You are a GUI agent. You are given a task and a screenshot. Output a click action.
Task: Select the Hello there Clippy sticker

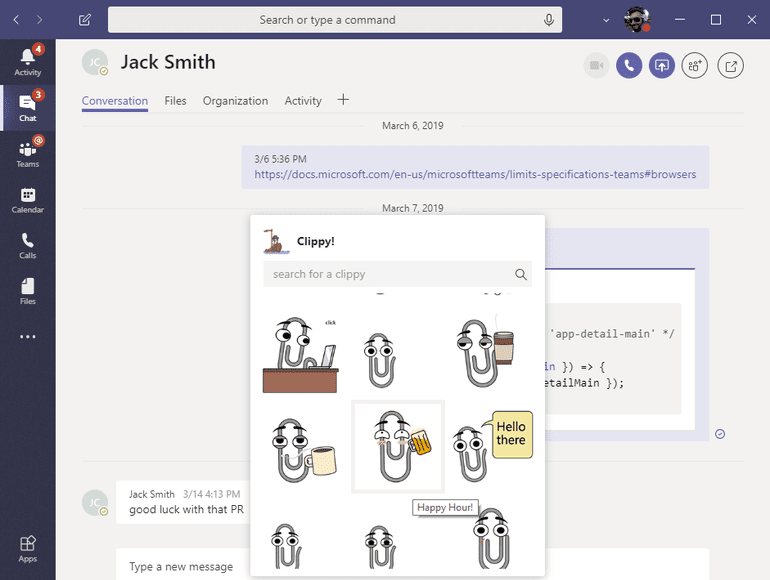click(x=493, y=446)
